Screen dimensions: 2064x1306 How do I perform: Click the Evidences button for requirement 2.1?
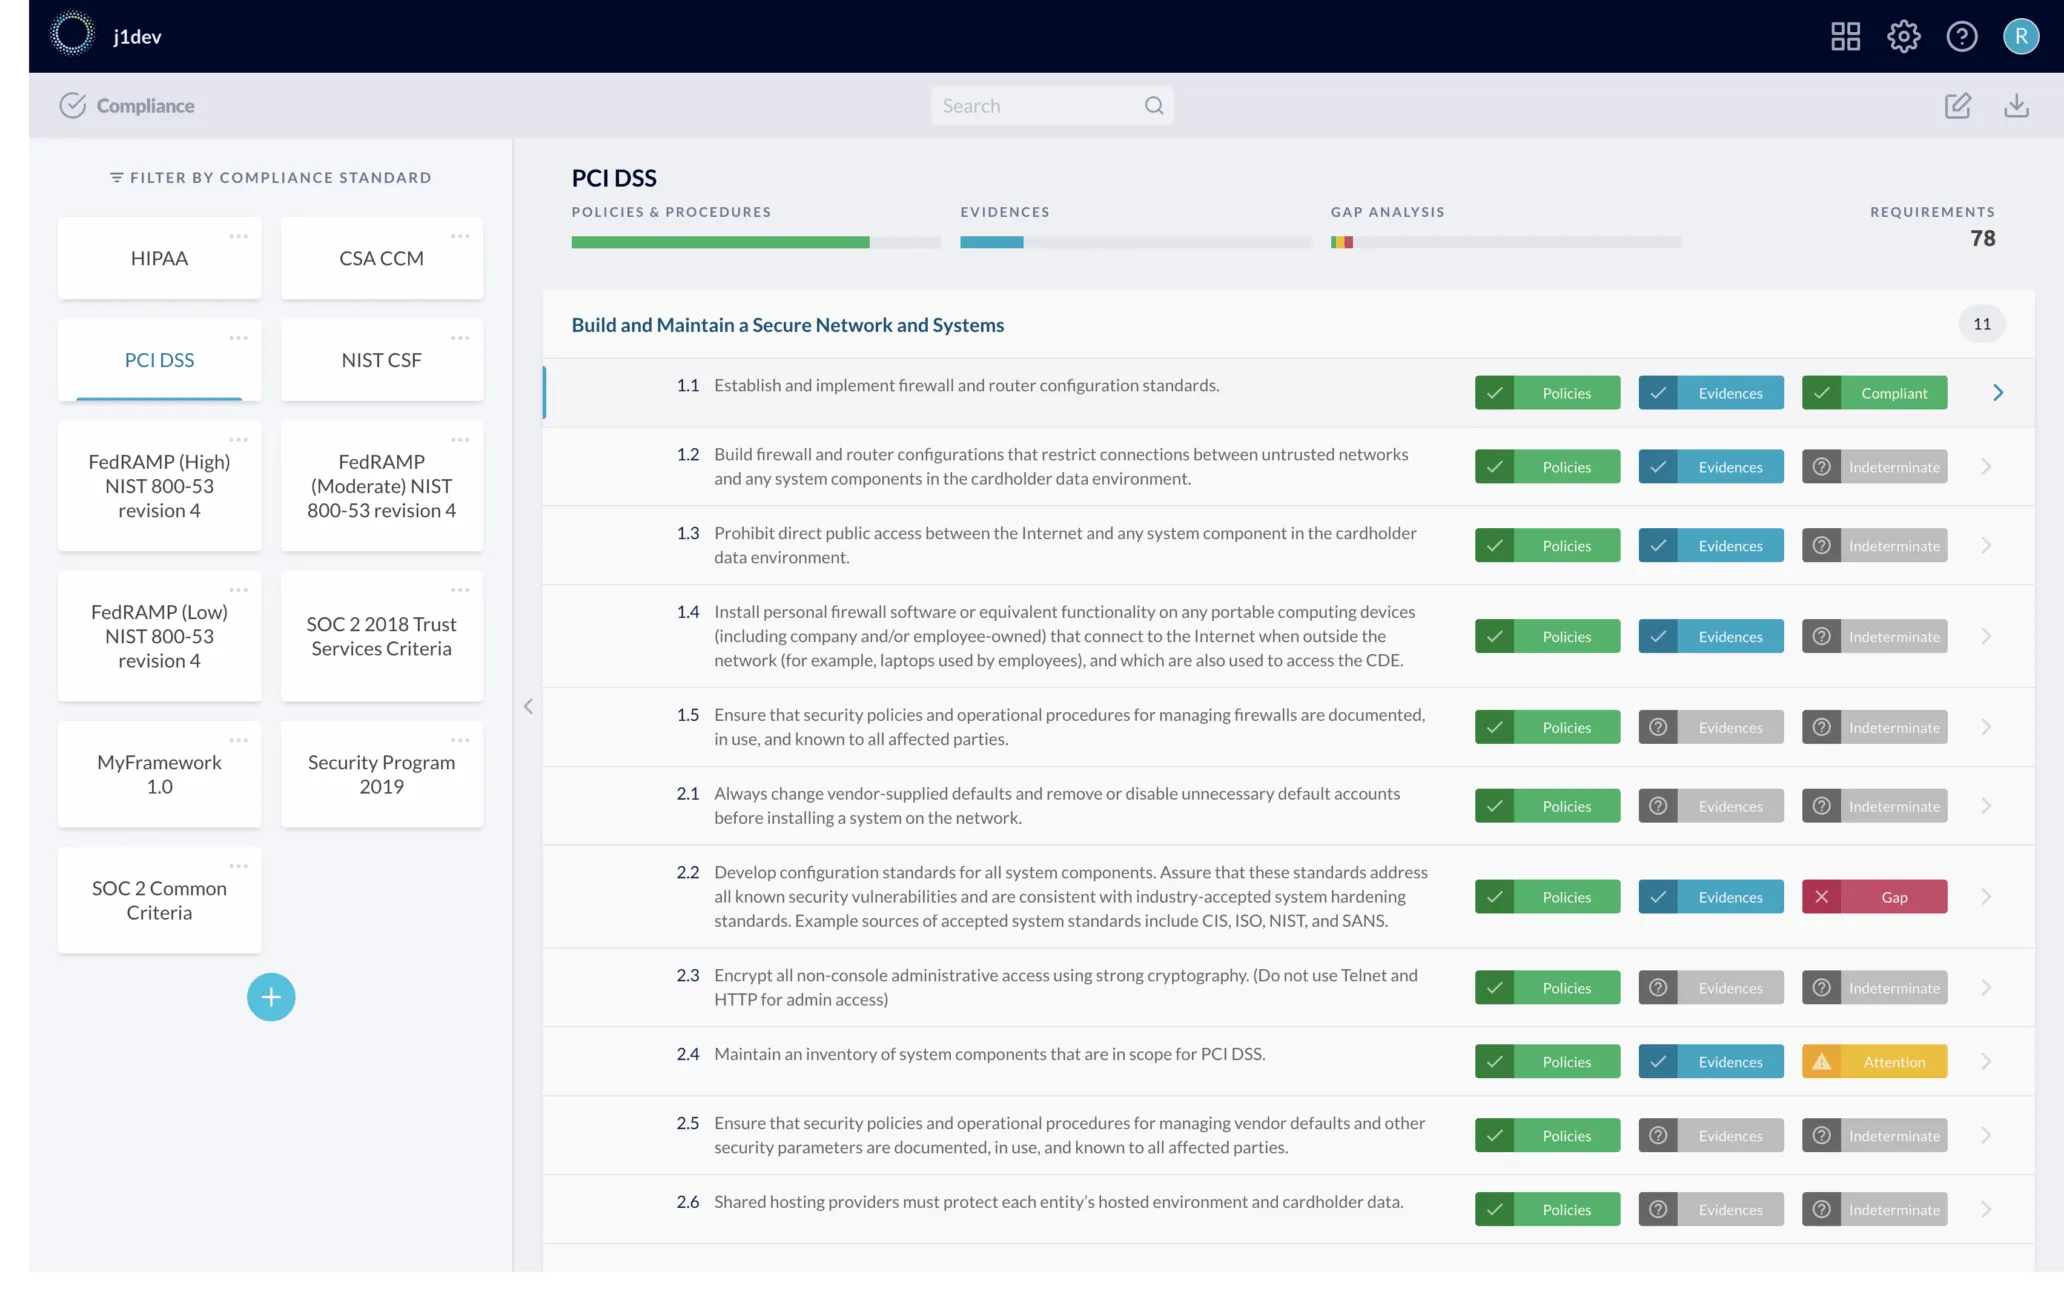[1710, 806]
